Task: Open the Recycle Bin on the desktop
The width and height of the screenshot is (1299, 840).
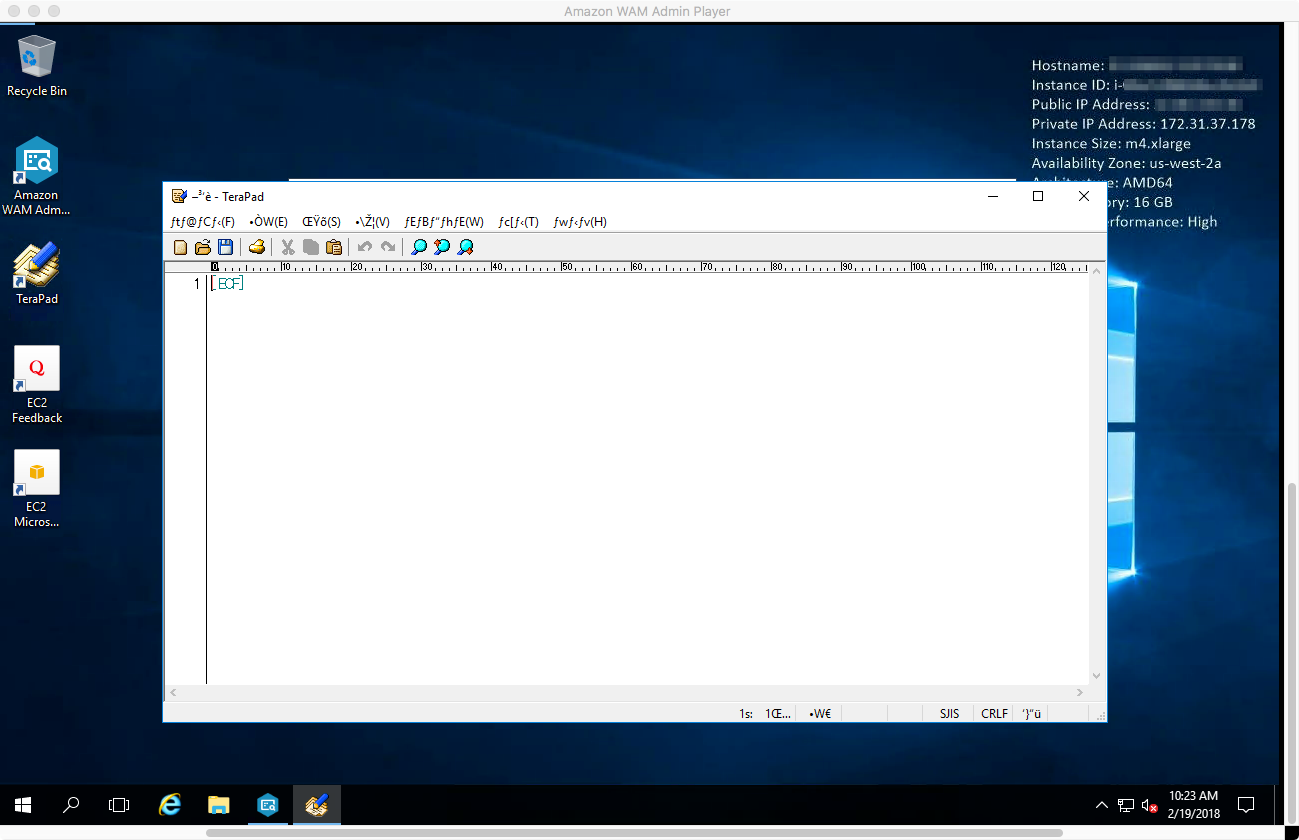Action: [36, 57]
